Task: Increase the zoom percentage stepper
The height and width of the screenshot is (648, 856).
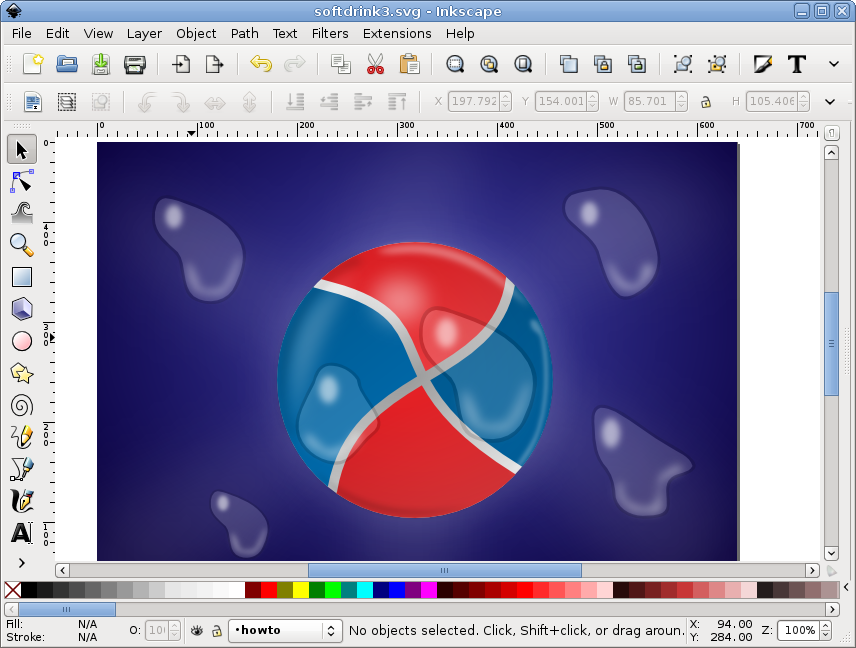Action: tap(825, 626)
